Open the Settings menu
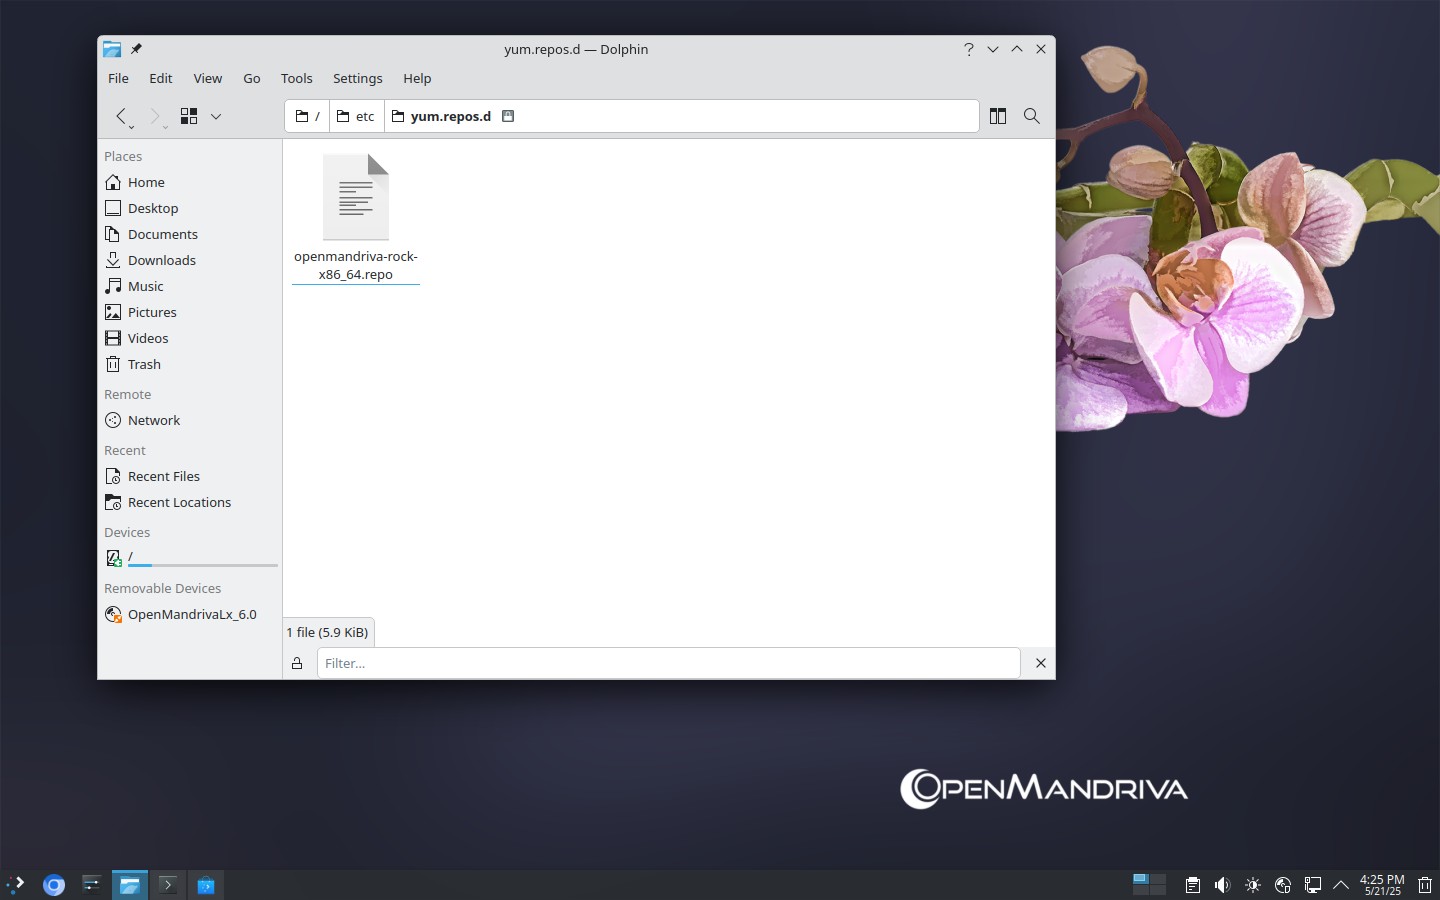 (357, 78)
